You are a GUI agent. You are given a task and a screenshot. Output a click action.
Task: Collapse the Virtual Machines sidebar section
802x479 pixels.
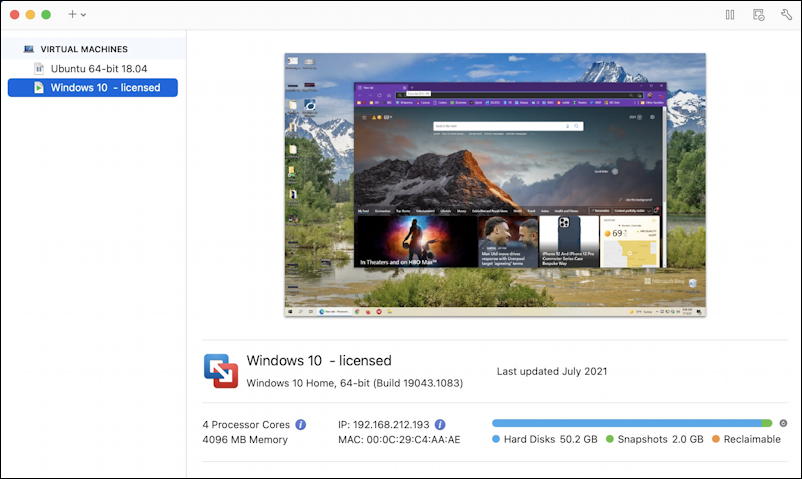[x=84, y=49]
